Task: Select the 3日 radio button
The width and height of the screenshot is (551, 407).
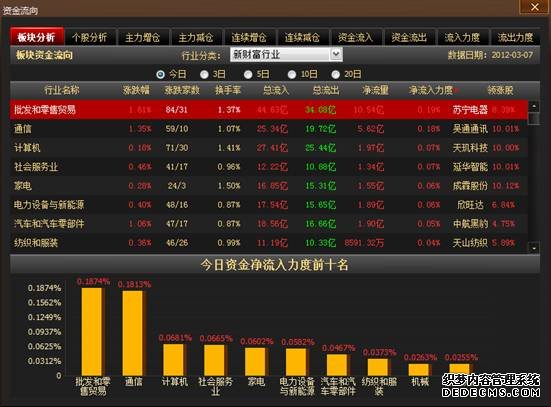Action: [204, 74]
